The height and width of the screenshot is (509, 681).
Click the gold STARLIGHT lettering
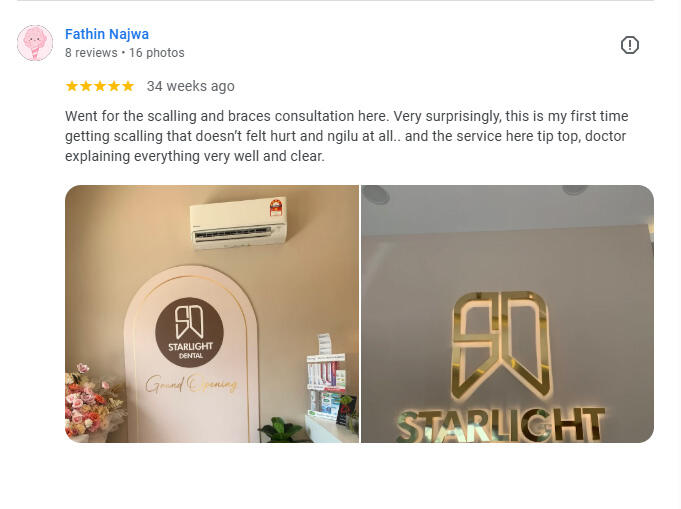point(500,425)
